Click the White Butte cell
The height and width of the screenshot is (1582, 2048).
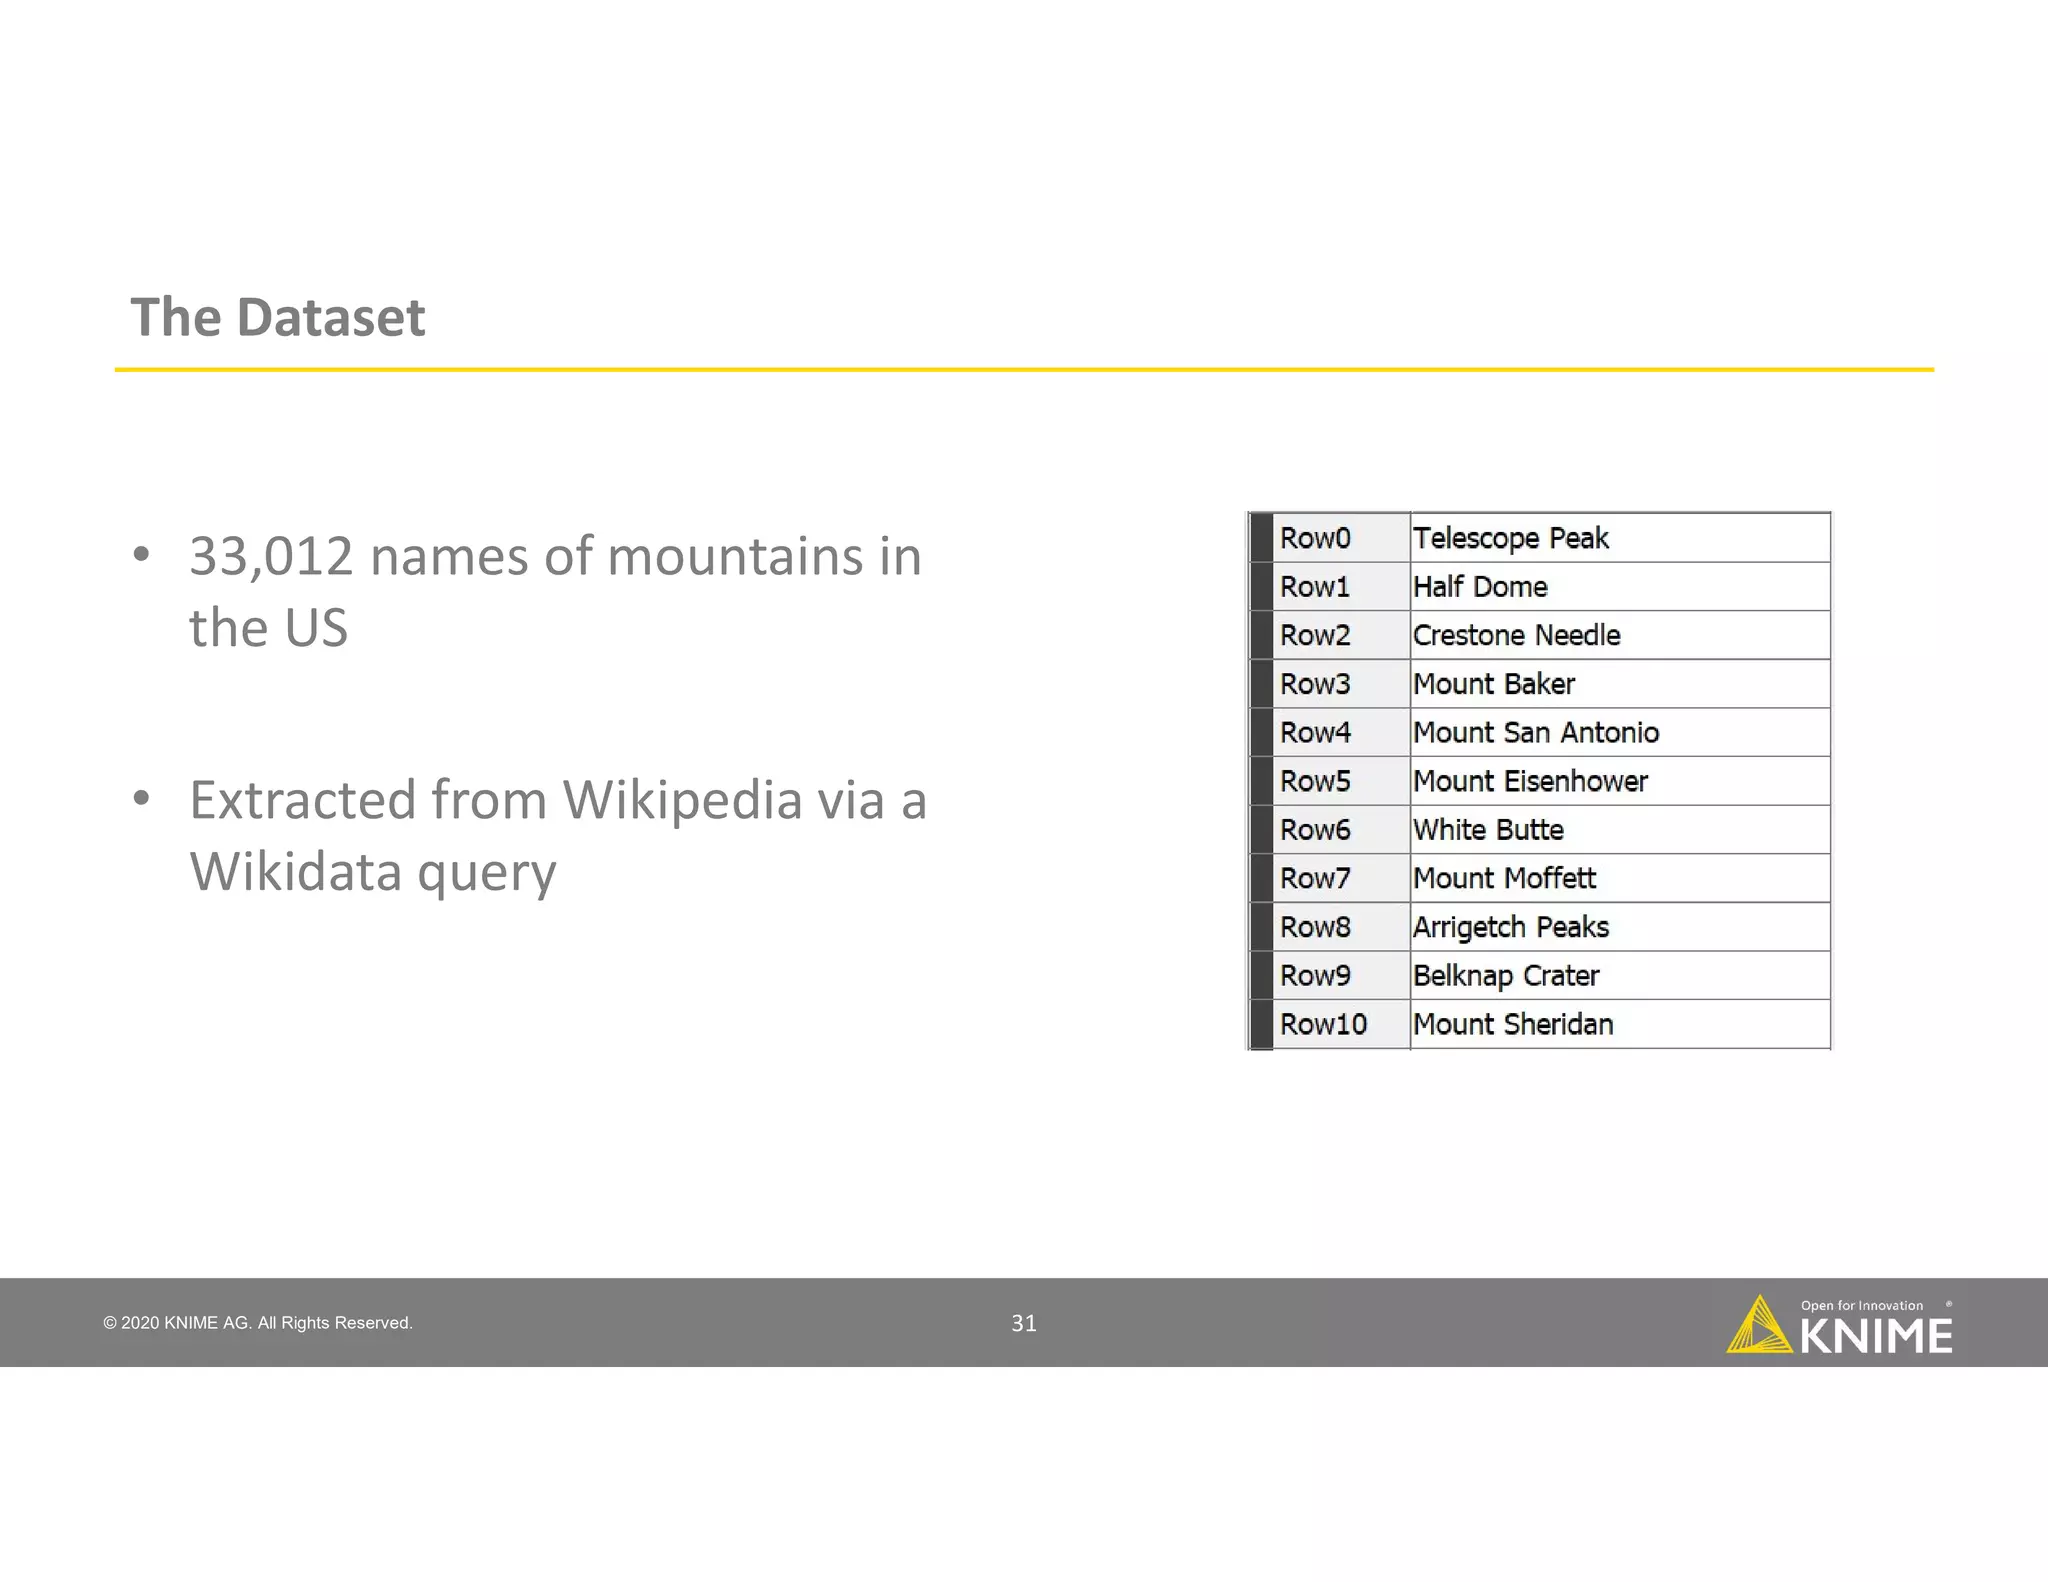(1620, 830)
